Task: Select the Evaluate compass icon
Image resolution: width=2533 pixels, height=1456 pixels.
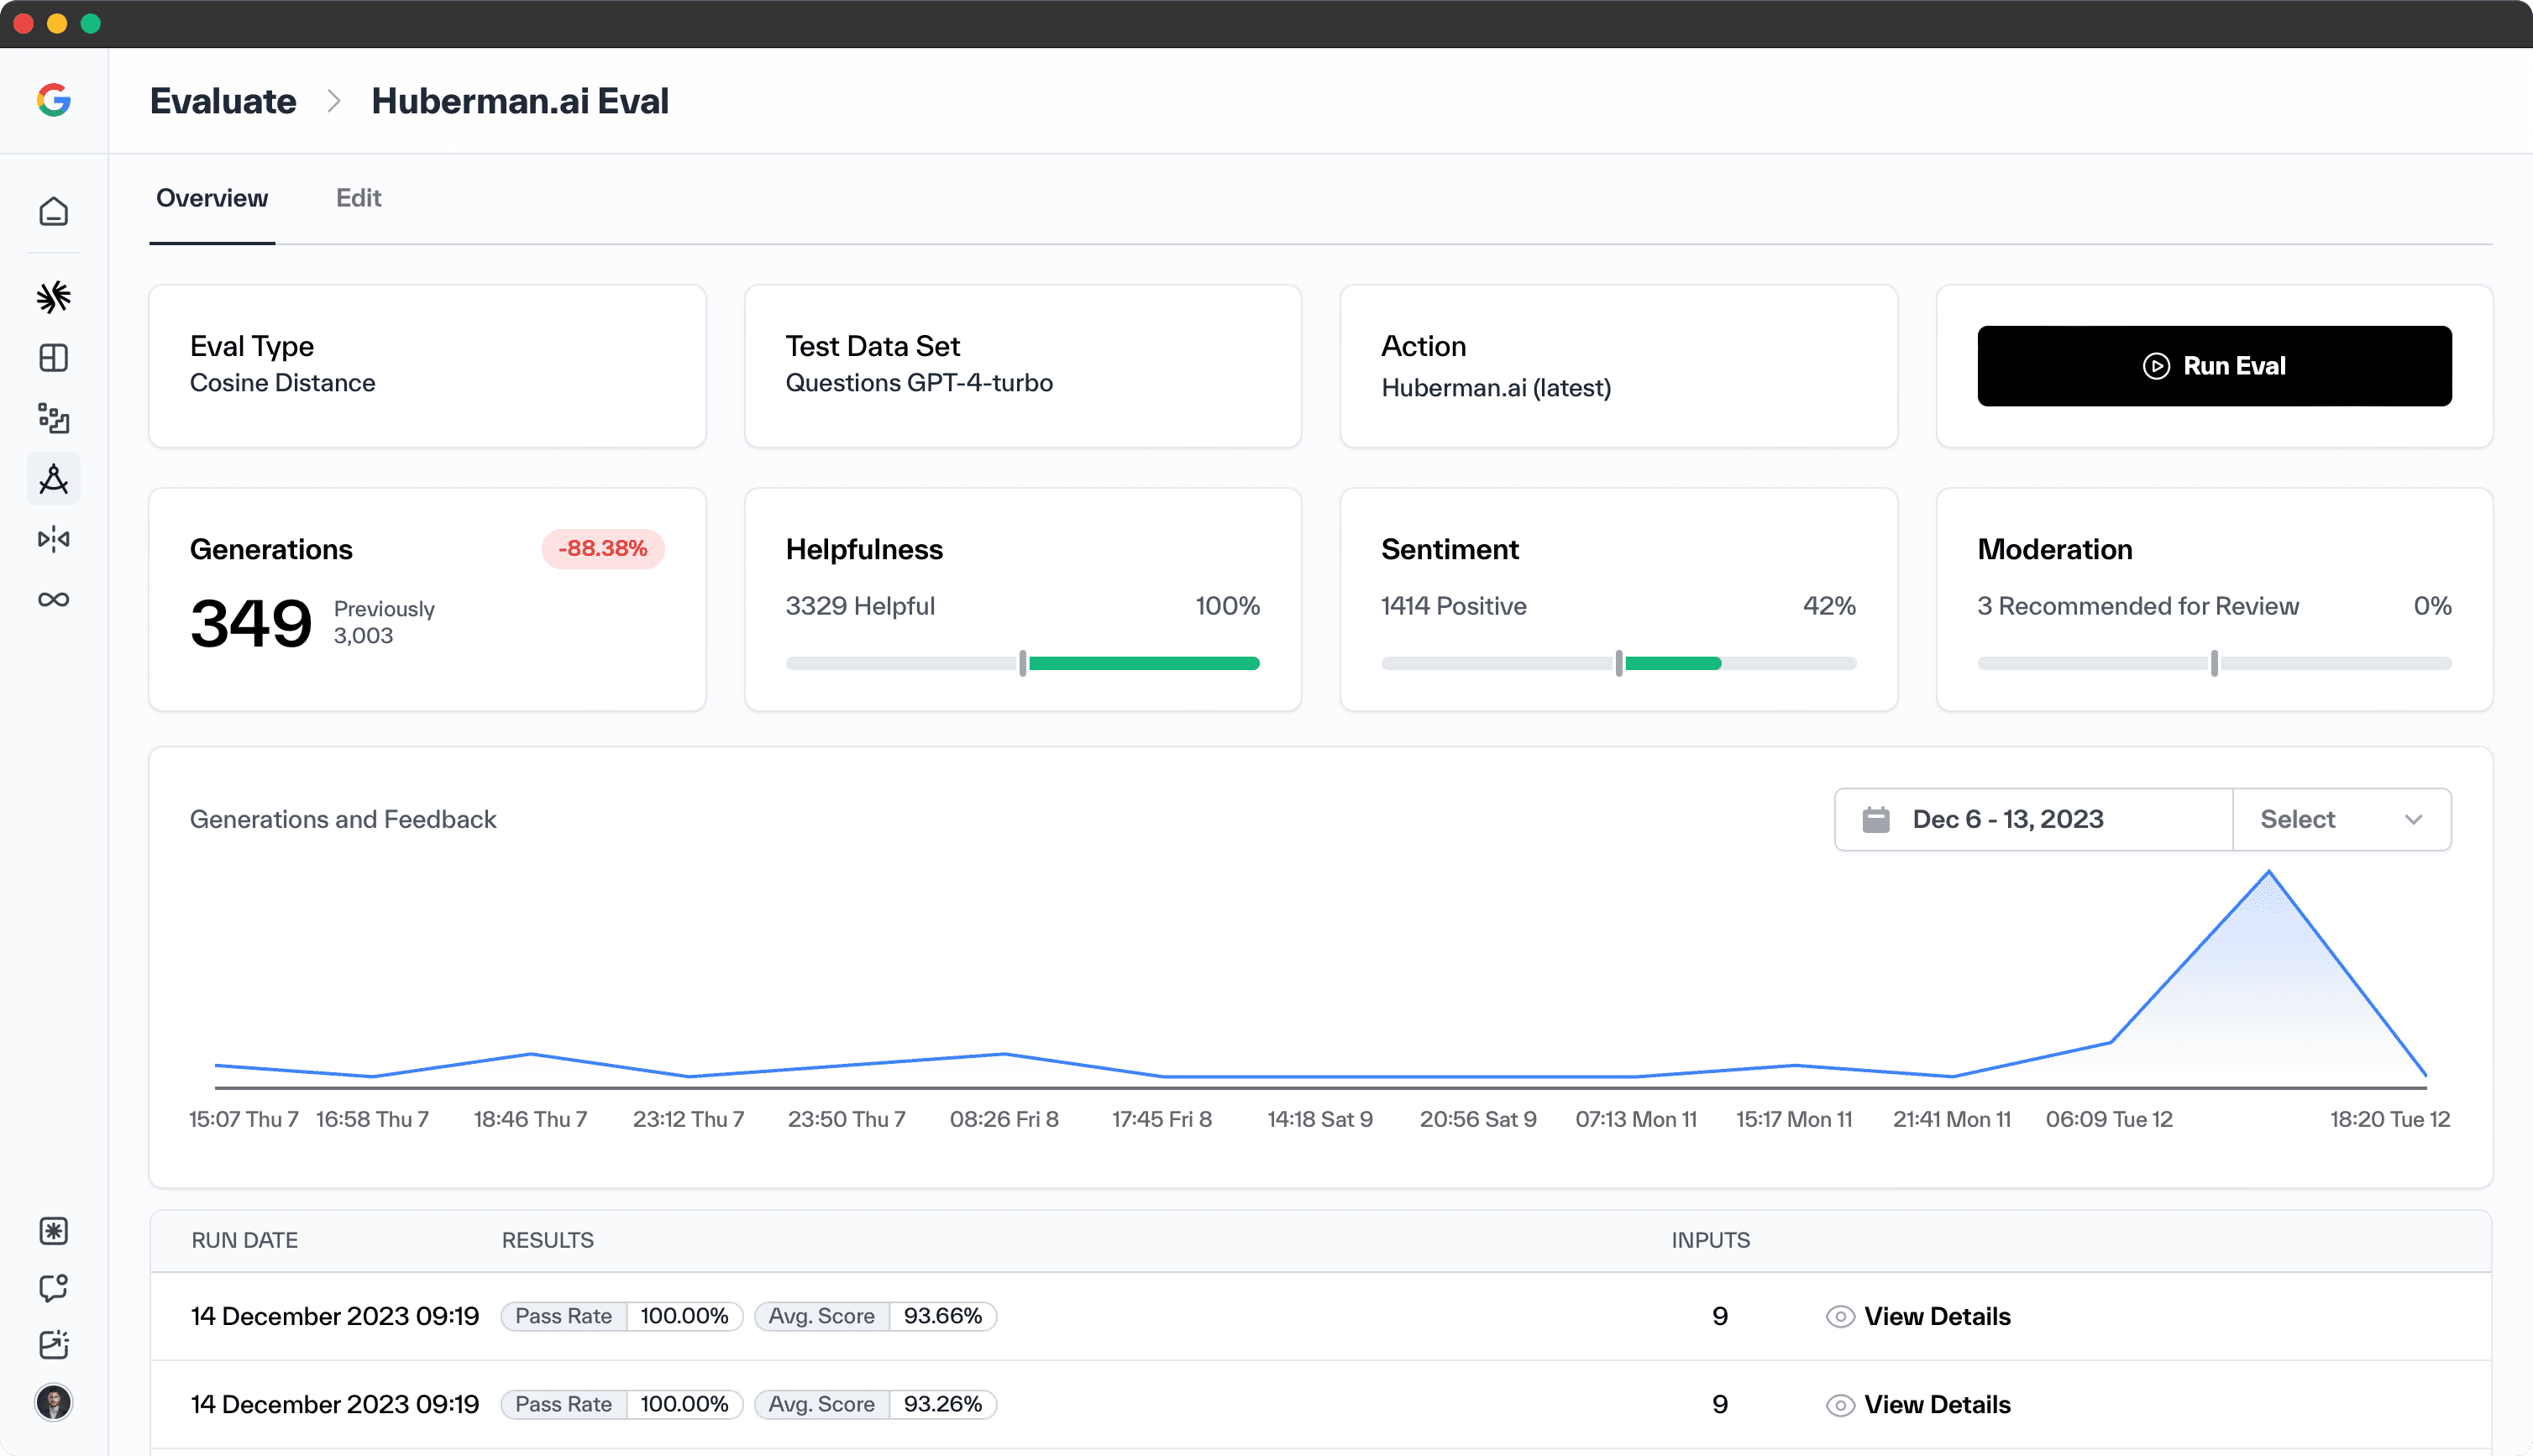Action: click(54, 478)
